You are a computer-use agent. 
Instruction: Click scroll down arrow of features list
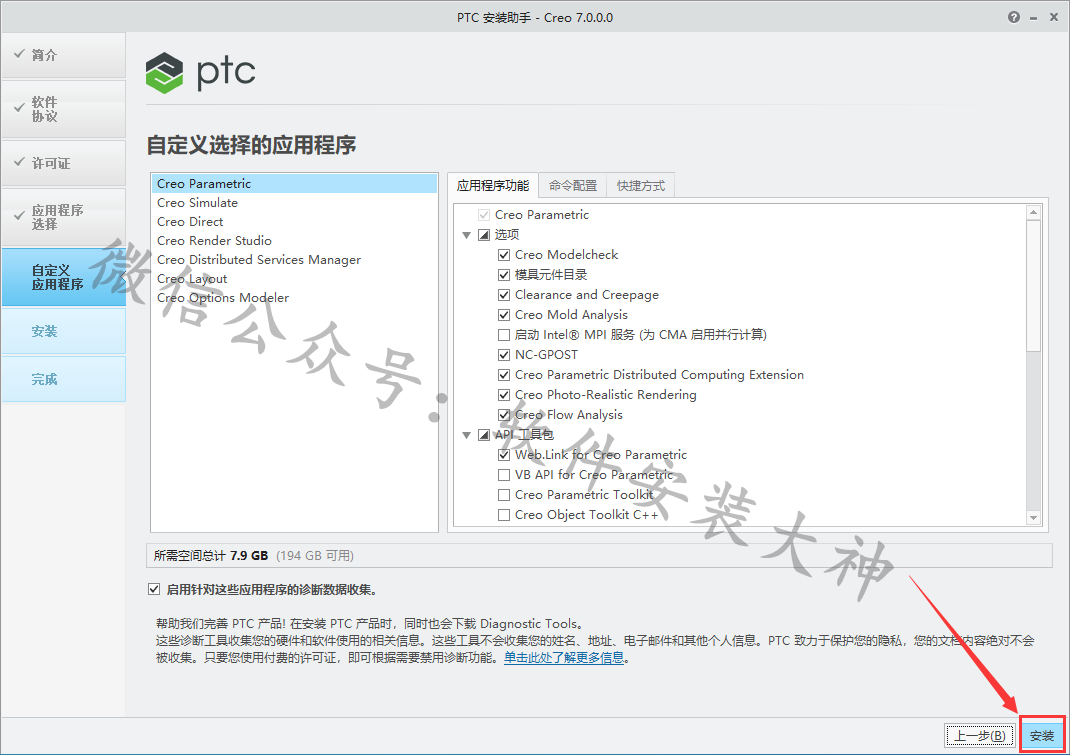(1033, 518)
